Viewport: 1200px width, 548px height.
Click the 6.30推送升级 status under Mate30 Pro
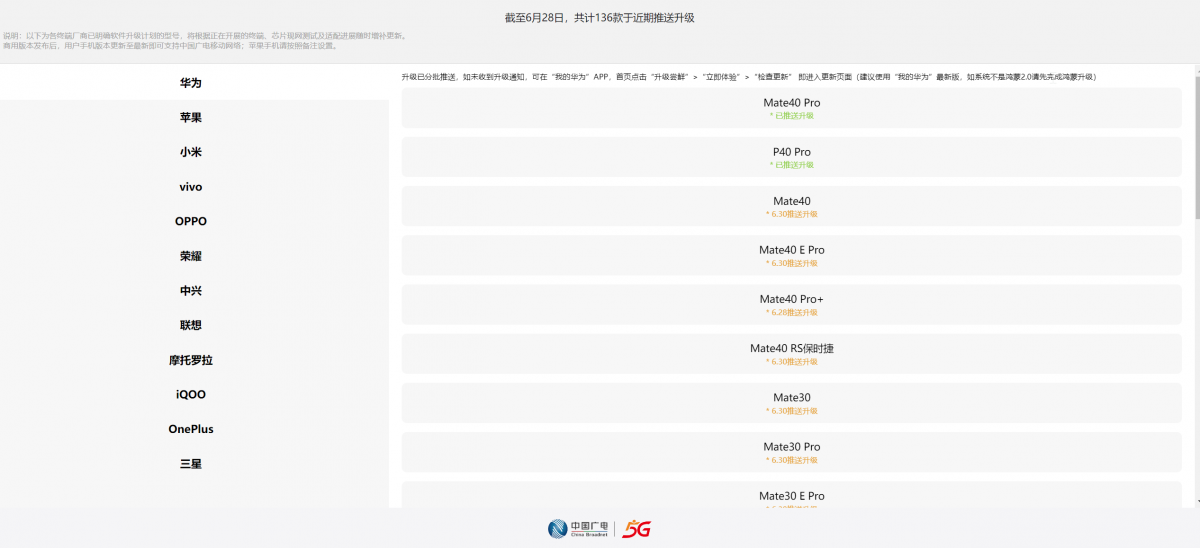coord(791,460)
